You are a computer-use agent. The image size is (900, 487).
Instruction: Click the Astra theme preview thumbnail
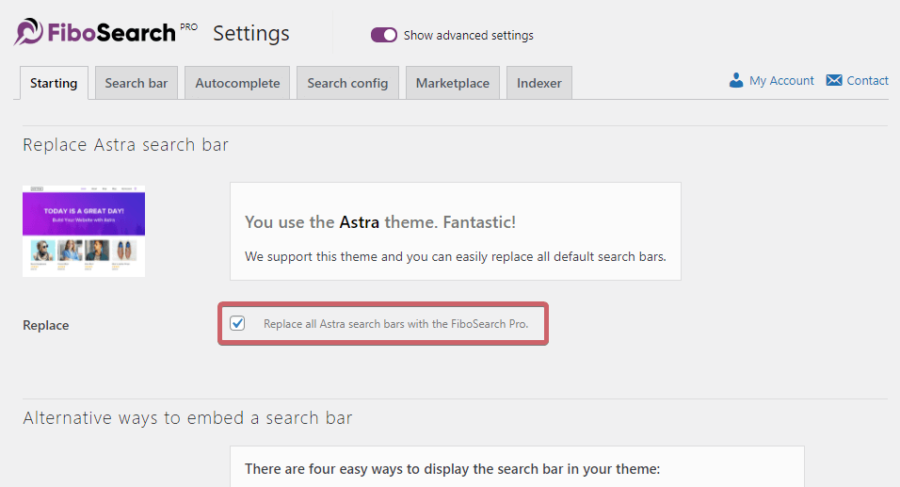[x=84, y=231]
